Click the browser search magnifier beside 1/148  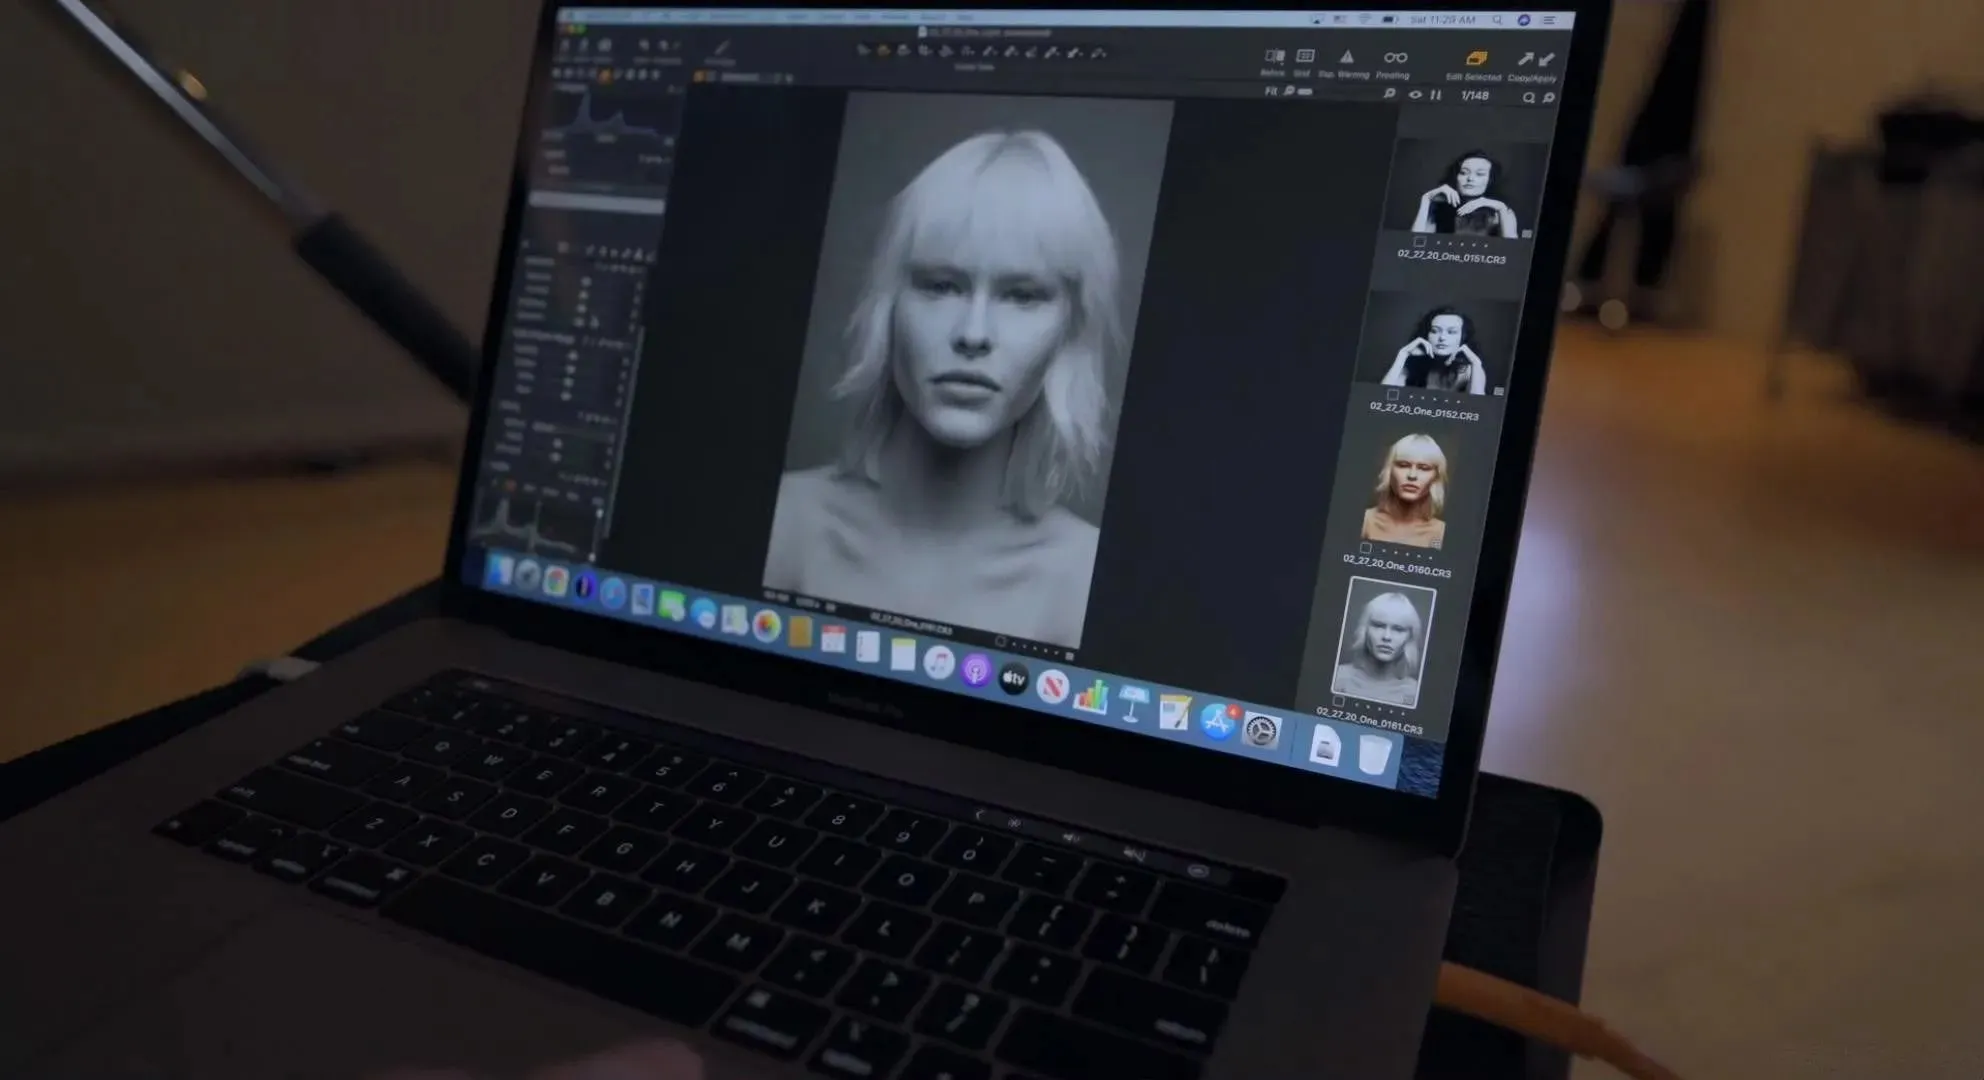click(1528, 98)
